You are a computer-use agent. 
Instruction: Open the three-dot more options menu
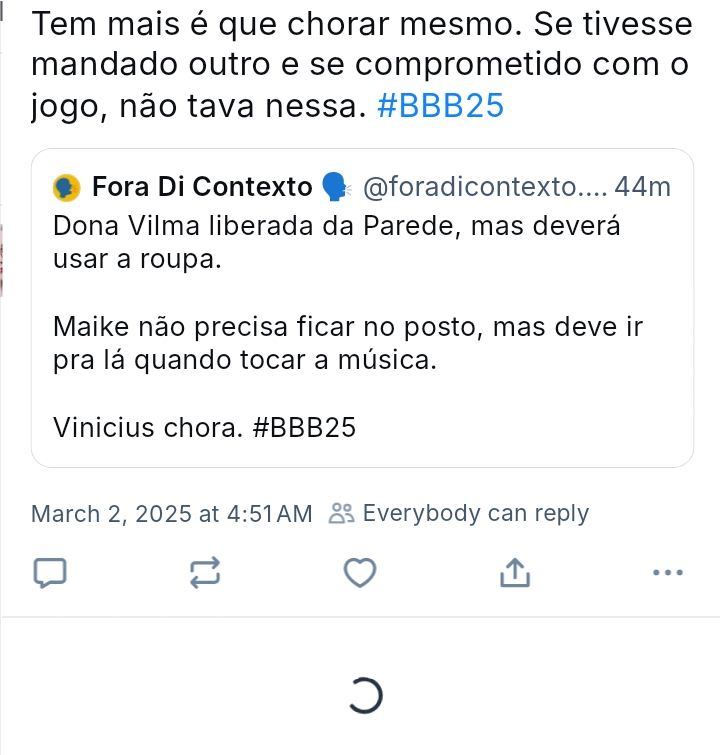pyautogui.click(x=667, y=573)
